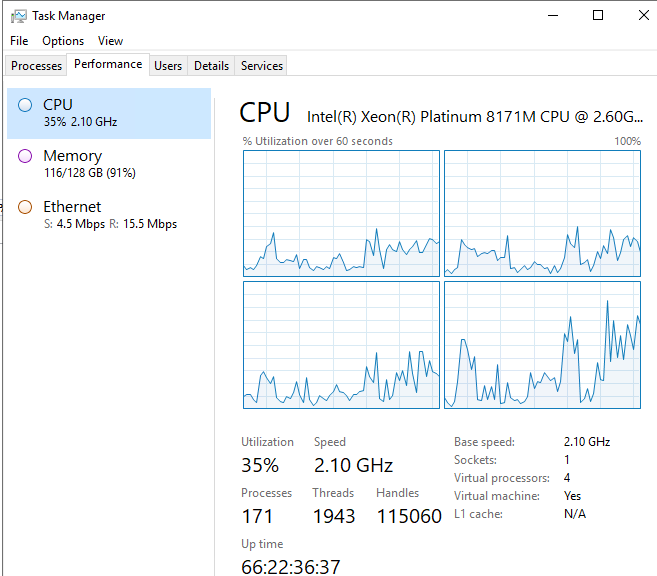Viewport: 657px width, 576px height.
Task: Open the File menu
Action: point(19,41)
